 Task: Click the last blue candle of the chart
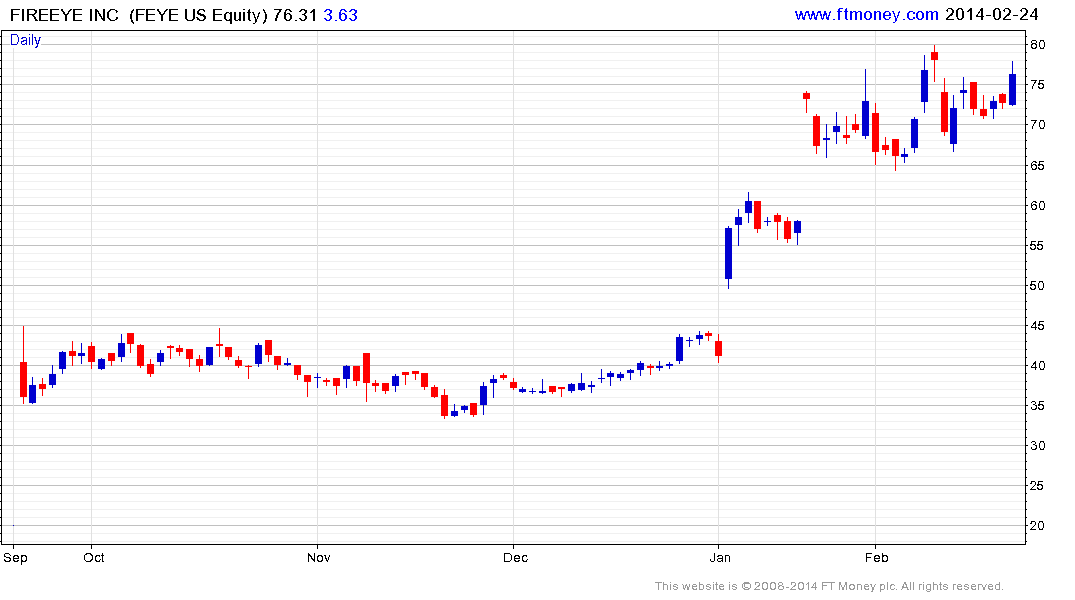point(1013,88)
